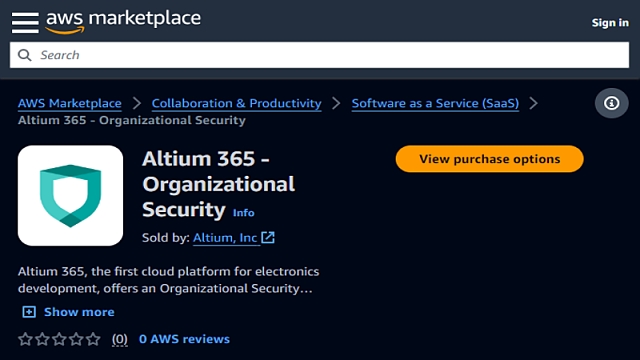Go to AWS Marketplace breadcrumb link
Image resolution: width=640 pixels, height=360 pixels.
coord(70,103)
